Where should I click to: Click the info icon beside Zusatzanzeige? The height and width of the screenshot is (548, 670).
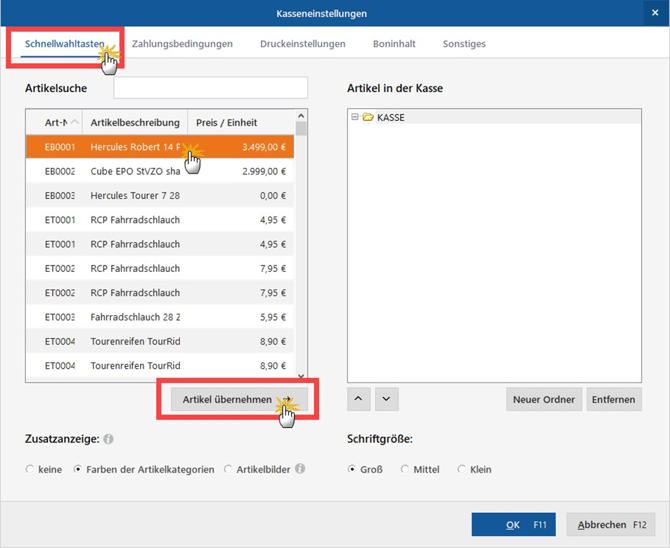pos(108,439)
